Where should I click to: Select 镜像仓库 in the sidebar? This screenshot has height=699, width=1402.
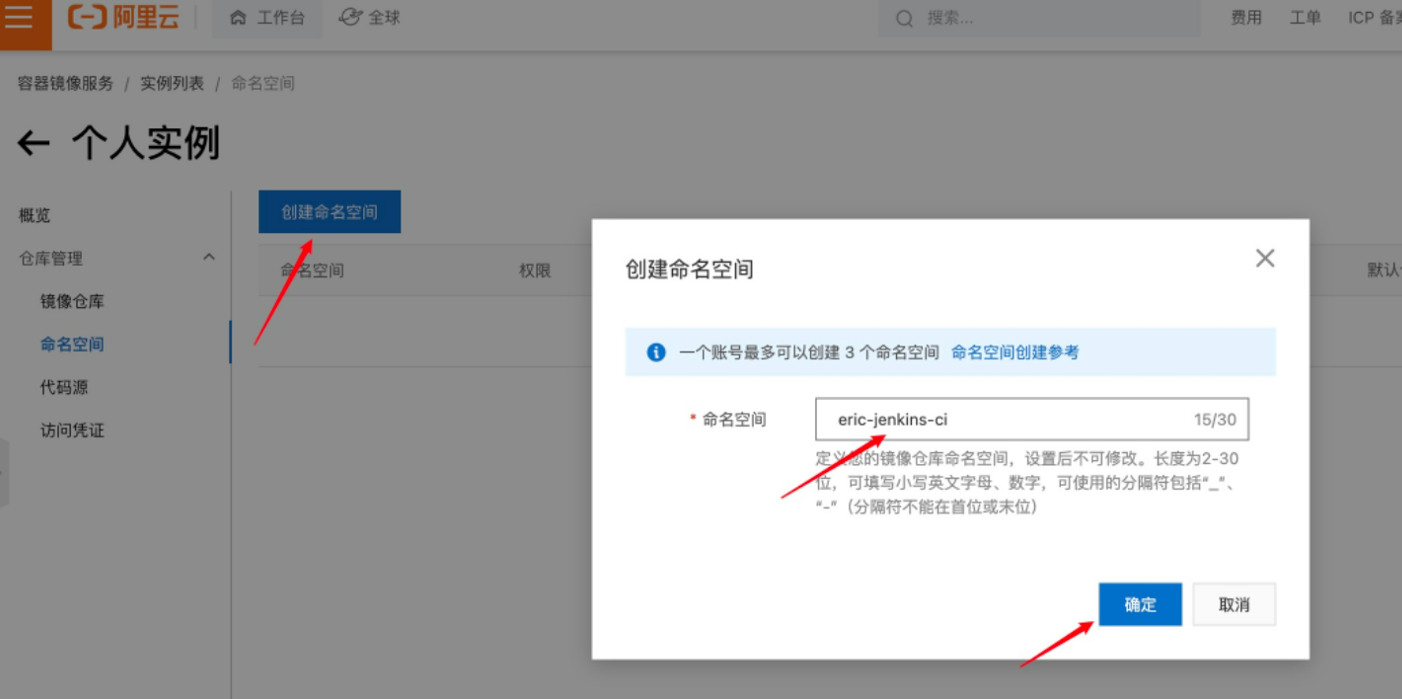coord(72,301)
